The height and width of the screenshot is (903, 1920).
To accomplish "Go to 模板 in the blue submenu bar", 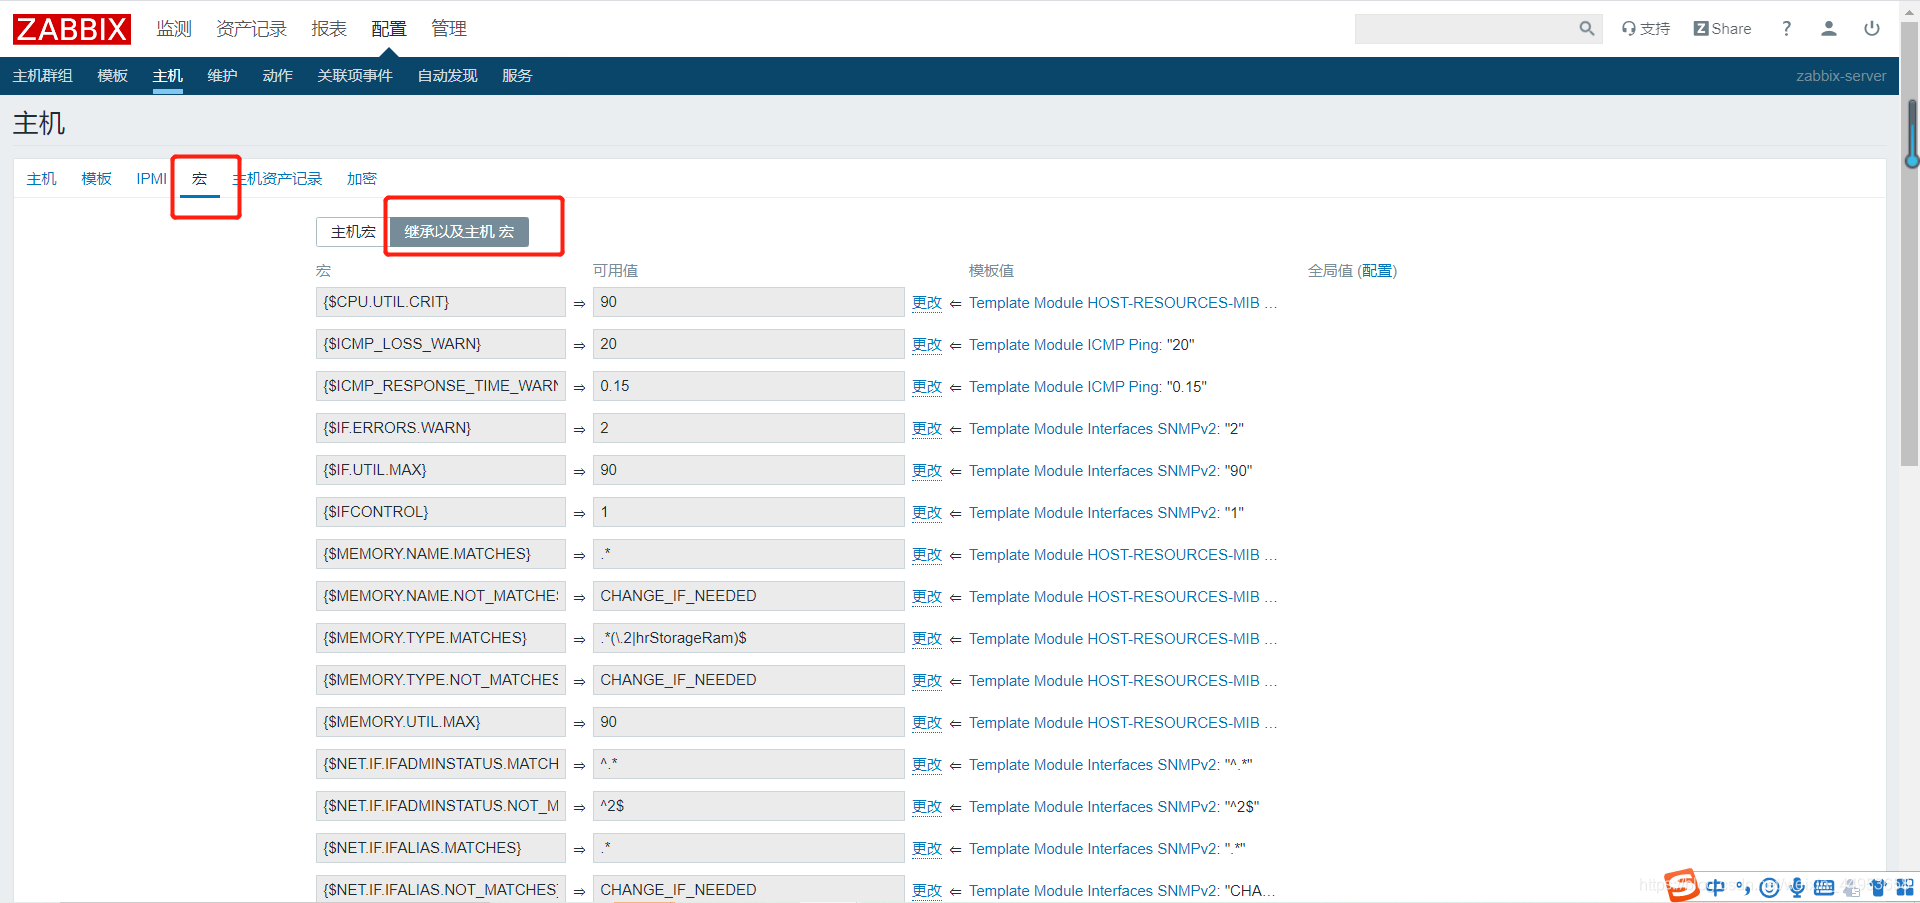I will tap(113, 76).
